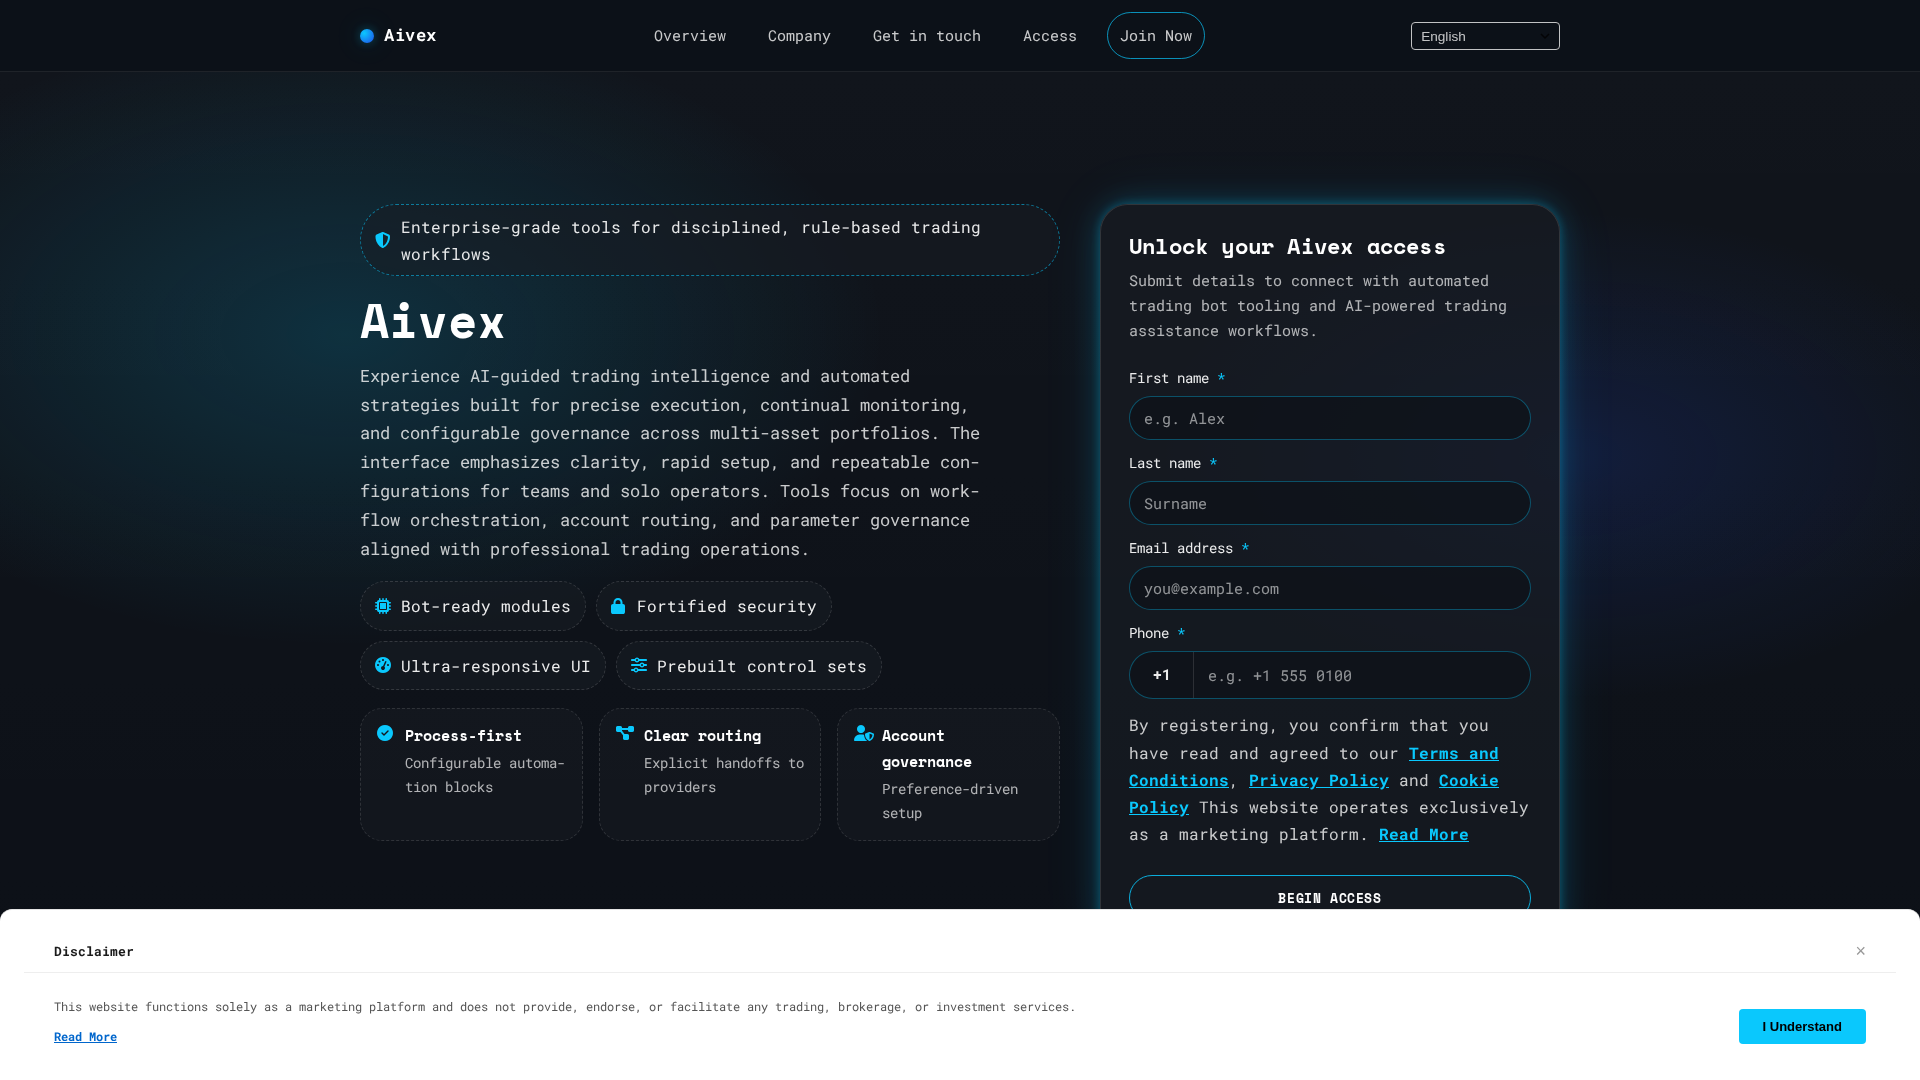The height and width of the screenshot is (1080, 1920).
Task: Click Read More in the Disclaimer banner
Action: [x=85, y=1037]
